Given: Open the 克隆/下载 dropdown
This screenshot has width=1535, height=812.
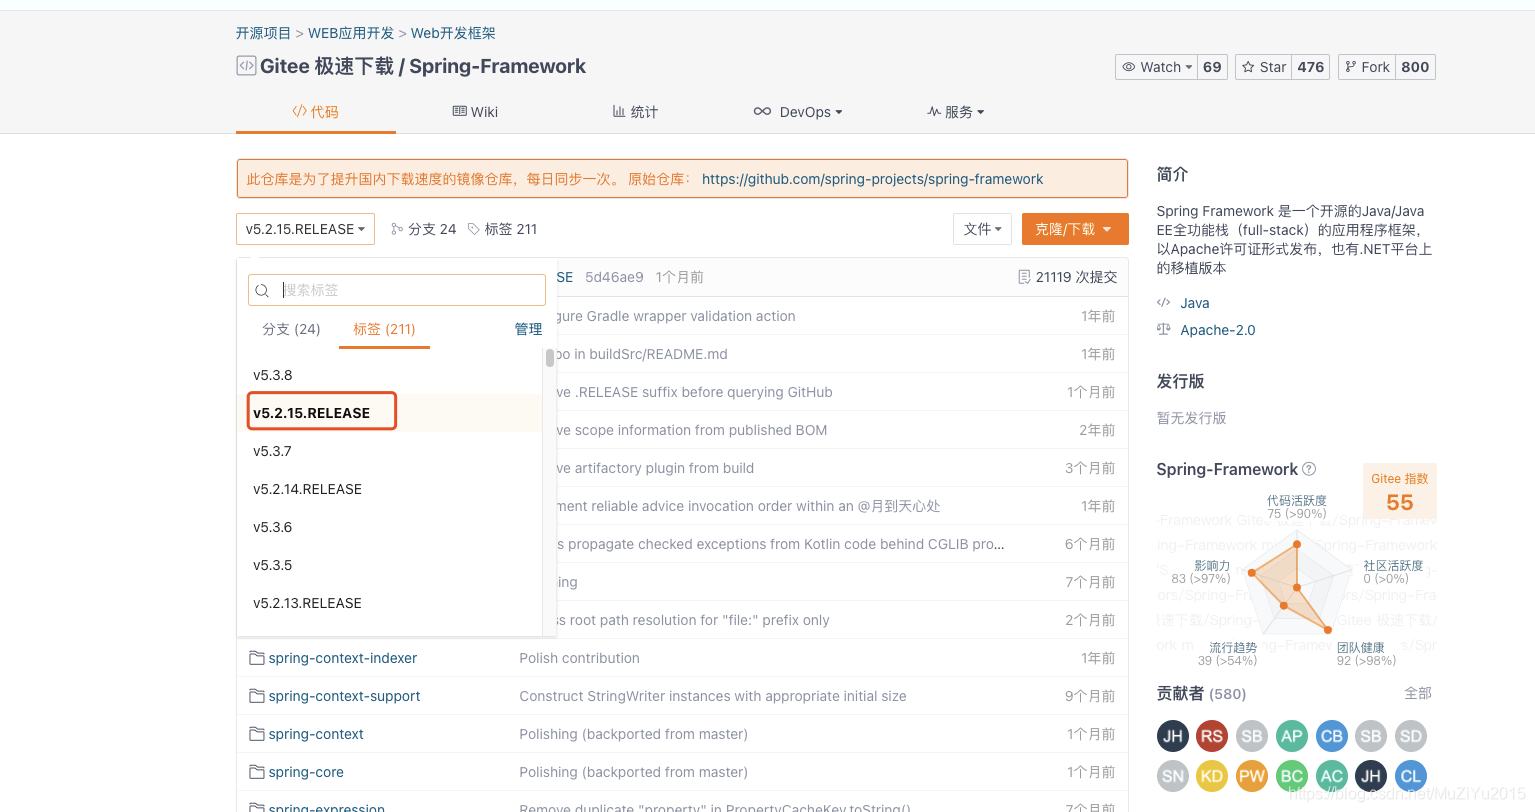Looking at the screenshot, I should pos(1075,229).
